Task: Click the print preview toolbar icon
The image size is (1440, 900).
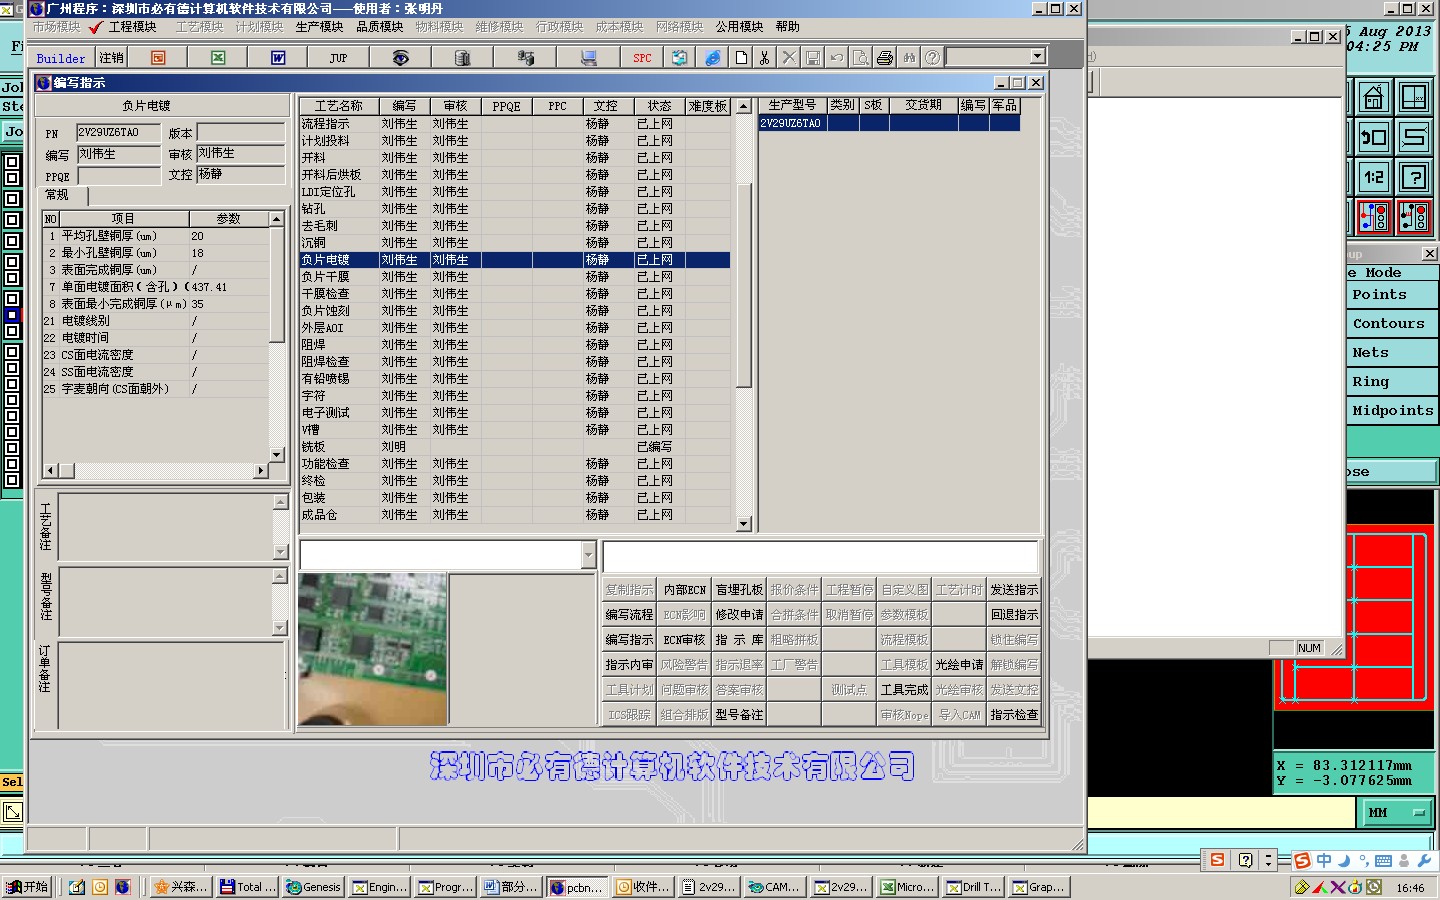Action: click(x=860, y=58)
